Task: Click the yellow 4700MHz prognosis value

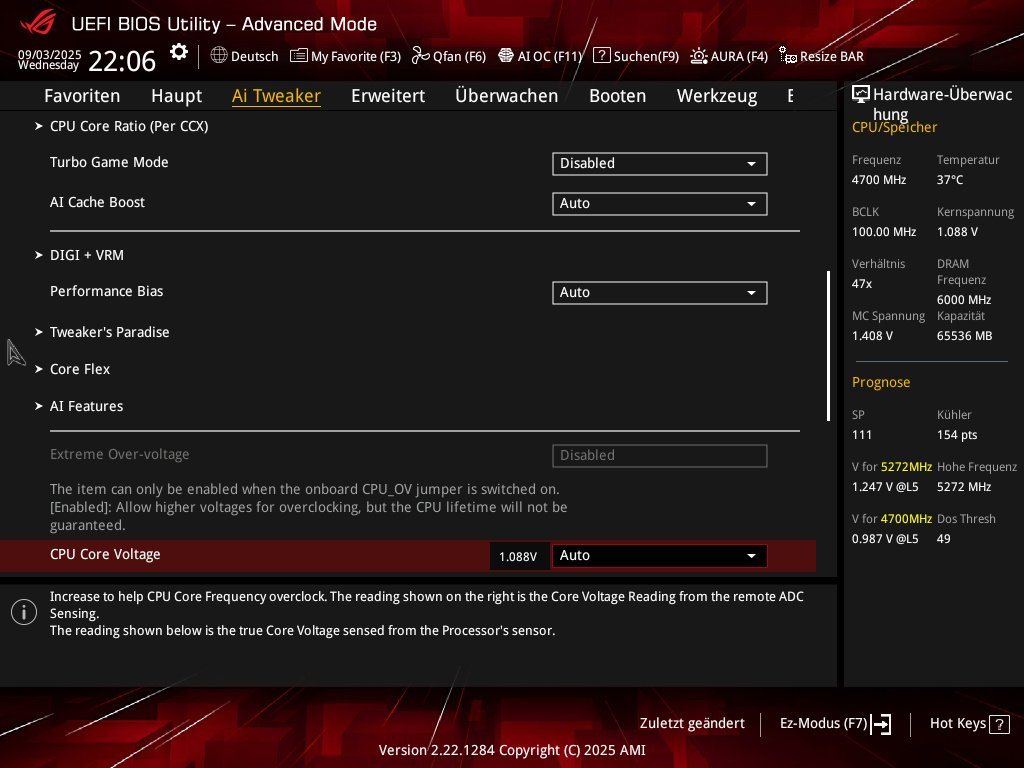Action: (906, 519)
